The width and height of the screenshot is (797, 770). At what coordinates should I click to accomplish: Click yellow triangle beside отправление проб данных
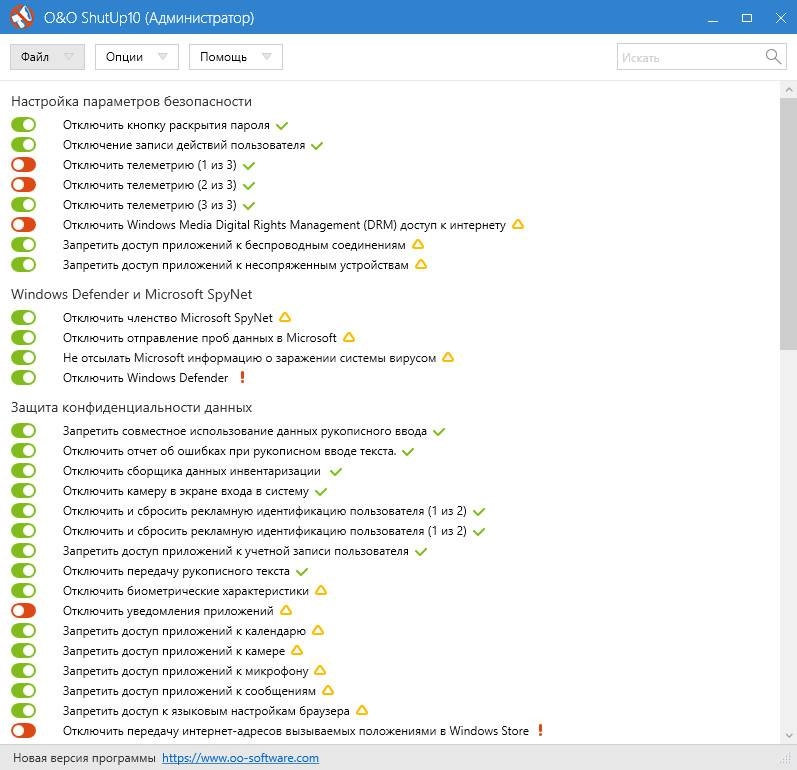(349, 337)
